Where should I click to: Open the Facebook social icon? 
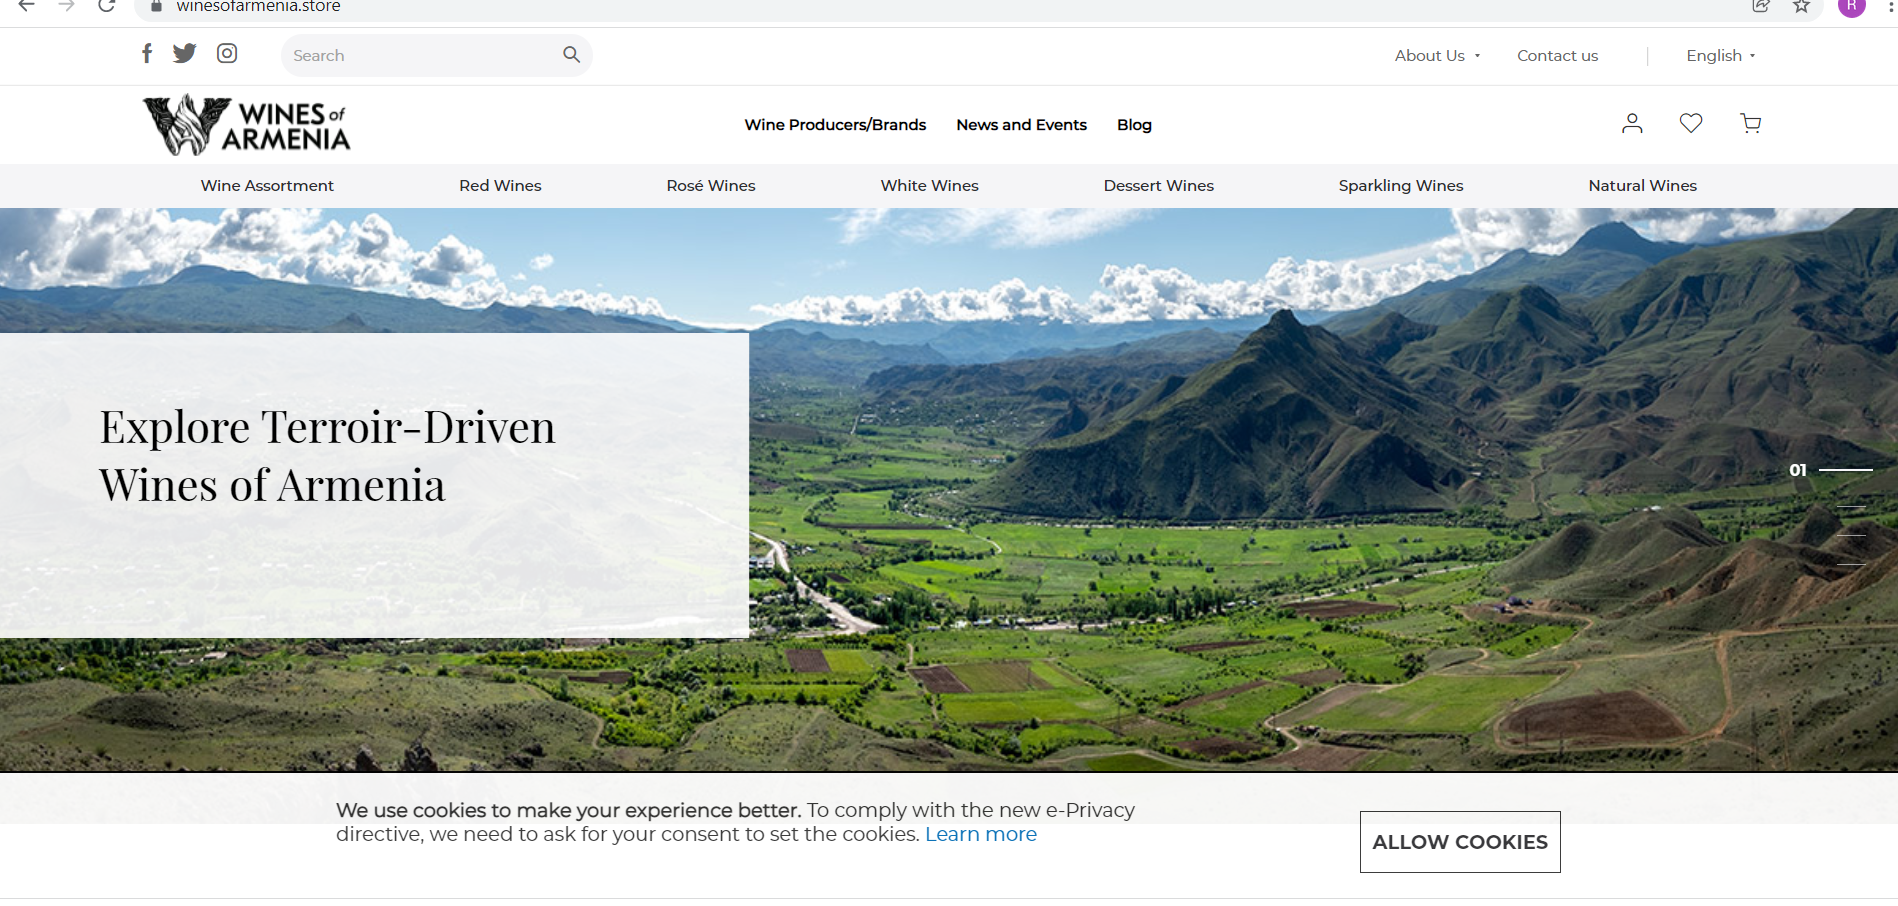pos(147,54)
